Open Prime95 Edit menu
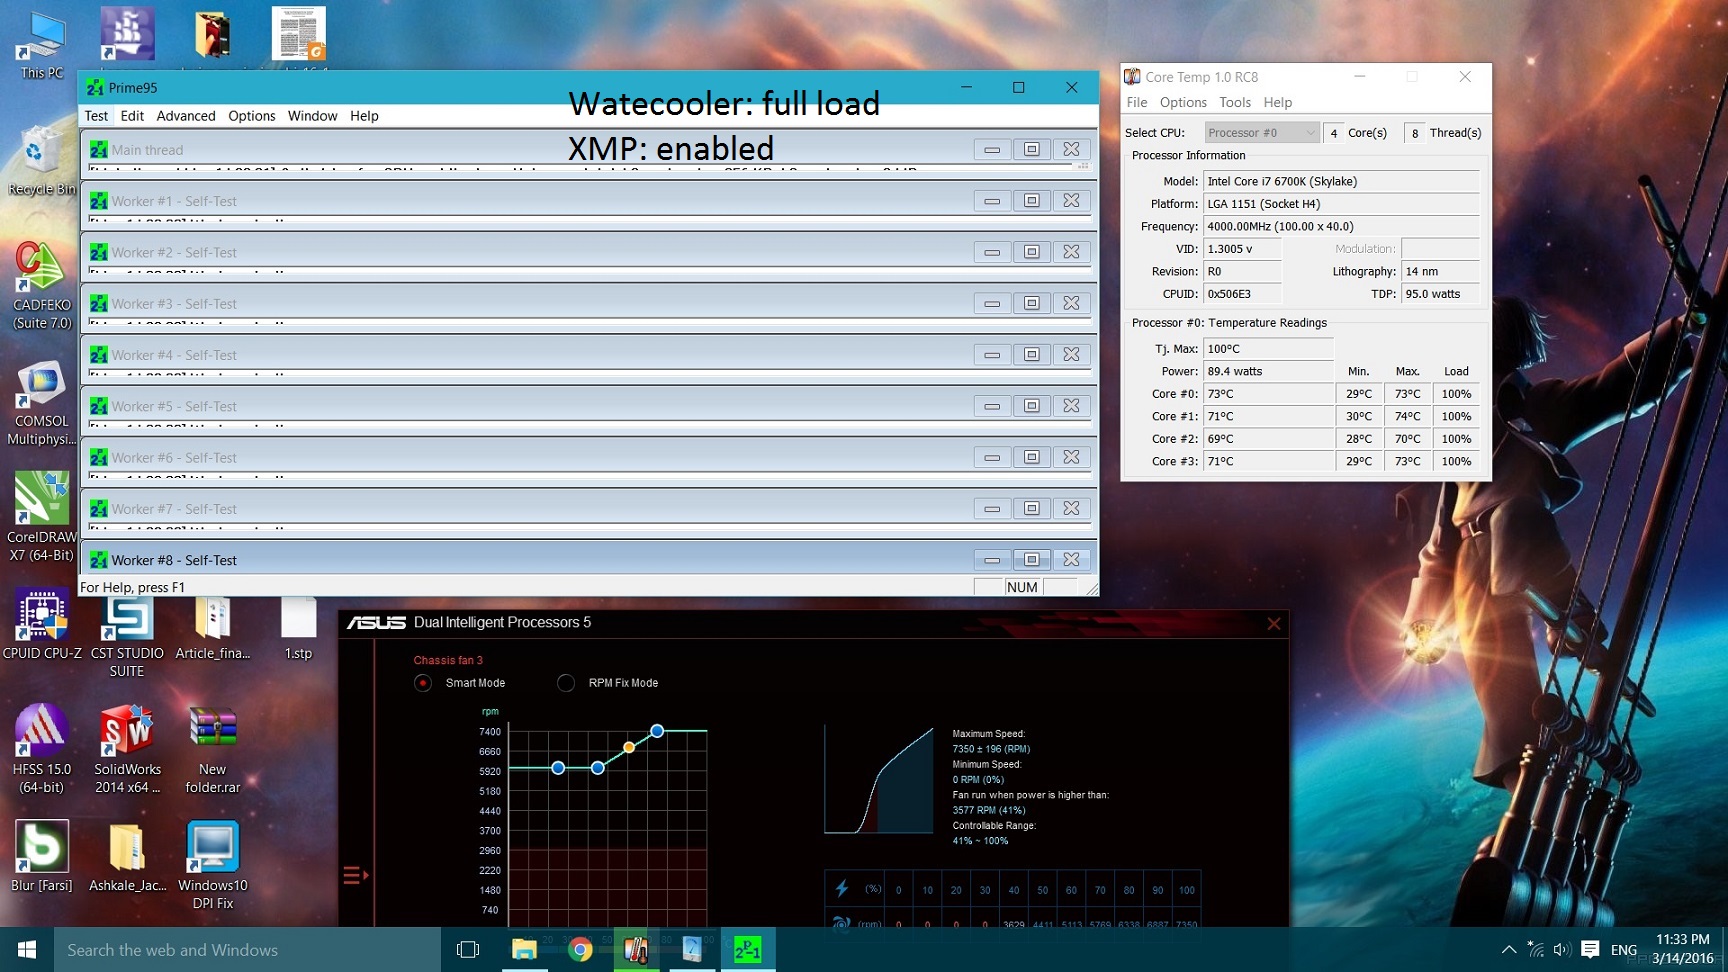The height and width of the screenshot is (972, 1728). click(x=132, y=116)
